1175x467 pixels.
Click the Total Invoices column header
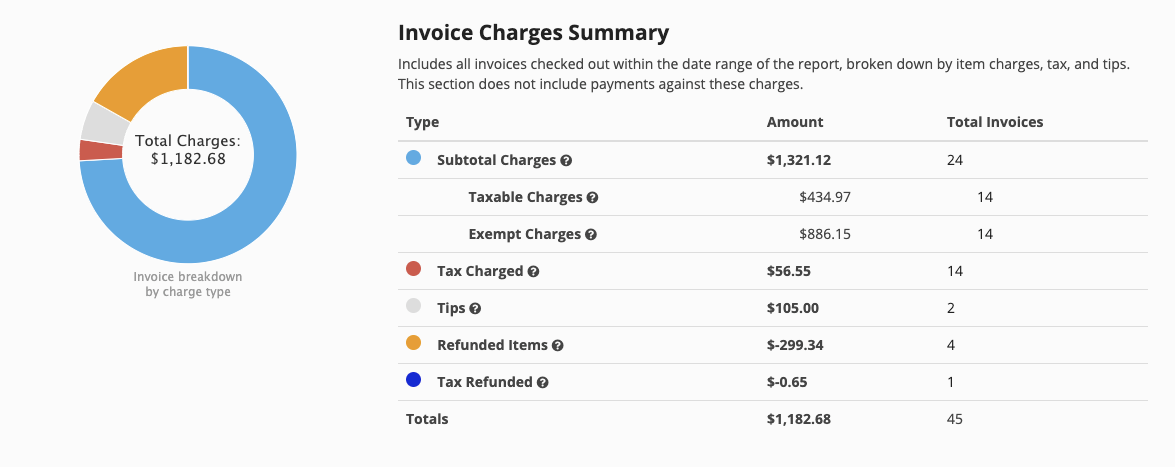point(995,122)
